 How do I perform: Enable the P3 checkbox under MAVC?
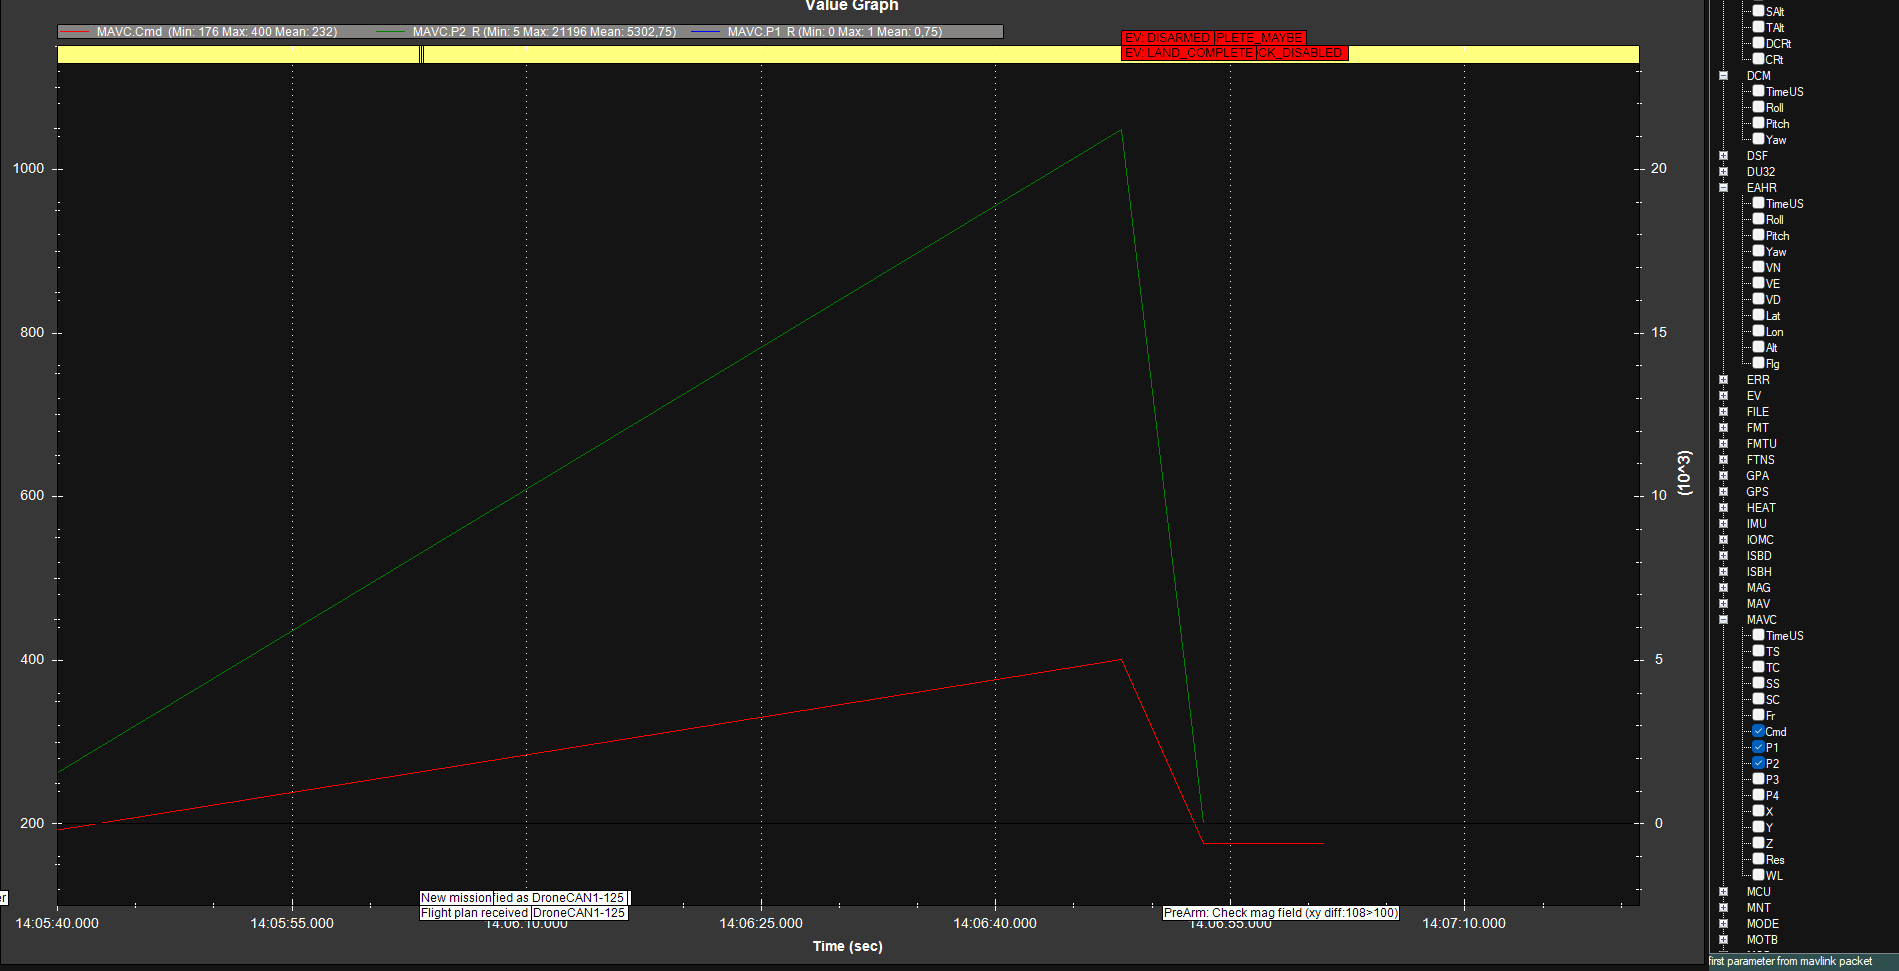(x=1758, y=780)
